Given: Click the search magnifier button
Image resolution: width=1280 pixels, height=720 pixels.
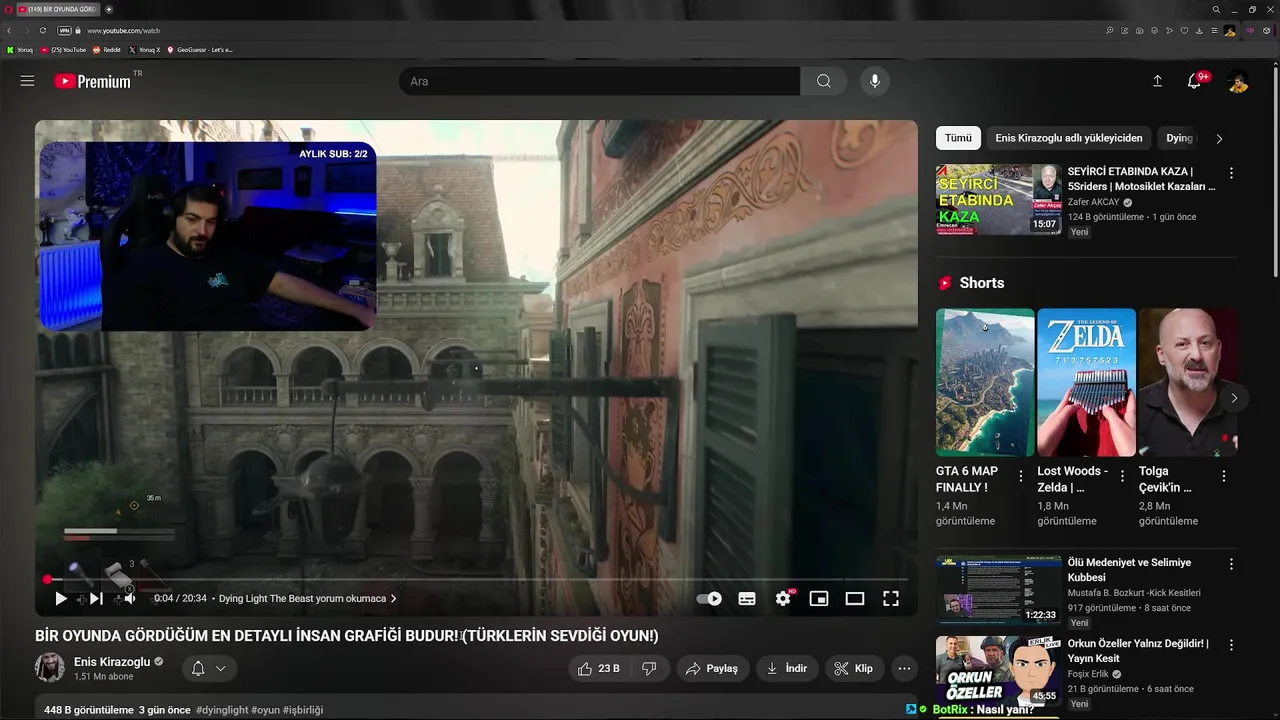Looking at the screenshot, I should [x=824, y=81].
